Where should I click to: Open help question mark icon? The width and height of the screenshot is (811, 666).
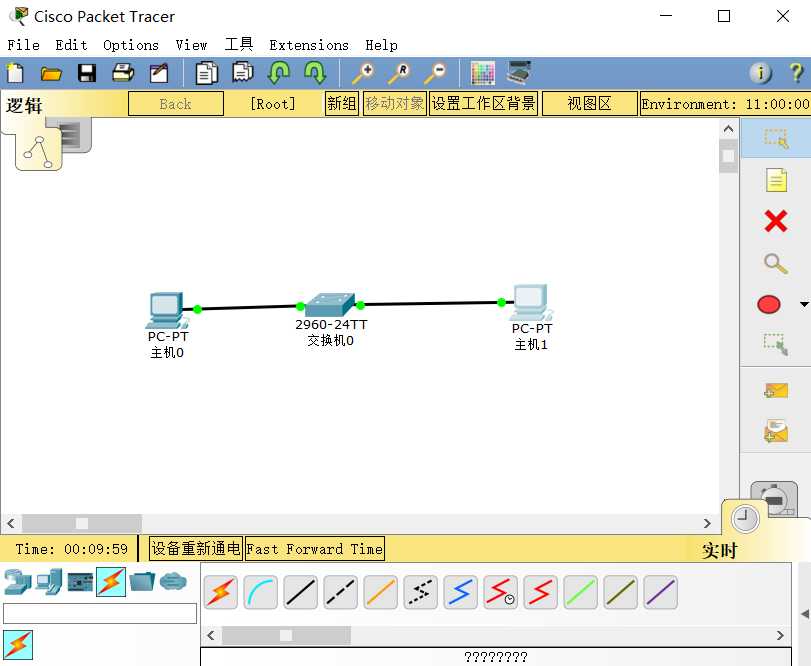point(797,73)
